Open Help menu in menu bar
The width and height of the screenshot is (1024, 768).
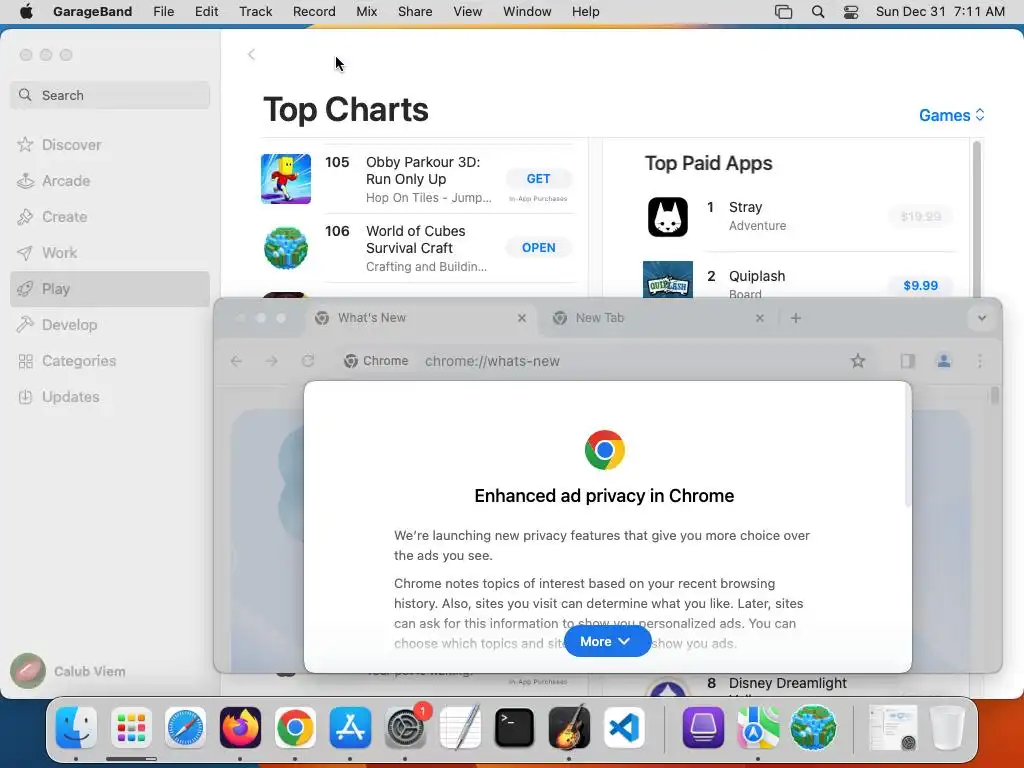(x=585, y=11)
